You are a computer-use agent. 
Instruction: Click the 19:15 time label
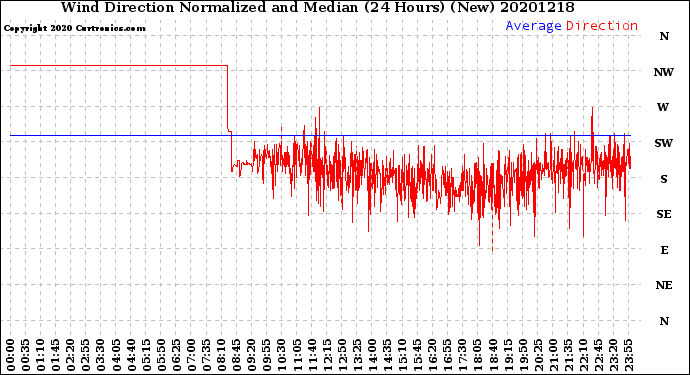pos(507,356)
